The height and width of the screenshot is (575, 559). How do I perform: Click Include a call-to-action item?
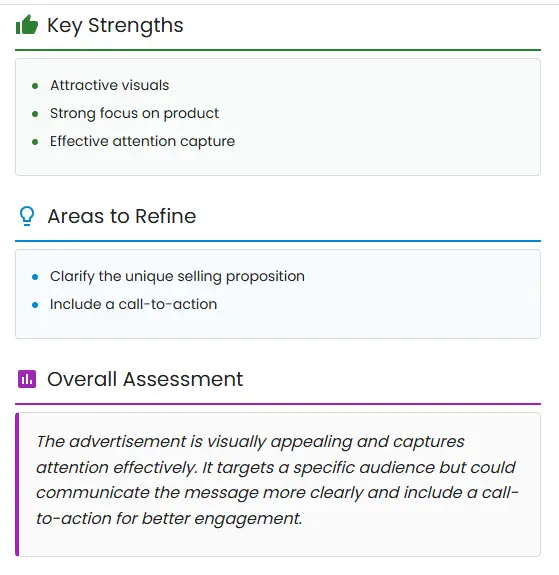[x=134, y=304]
